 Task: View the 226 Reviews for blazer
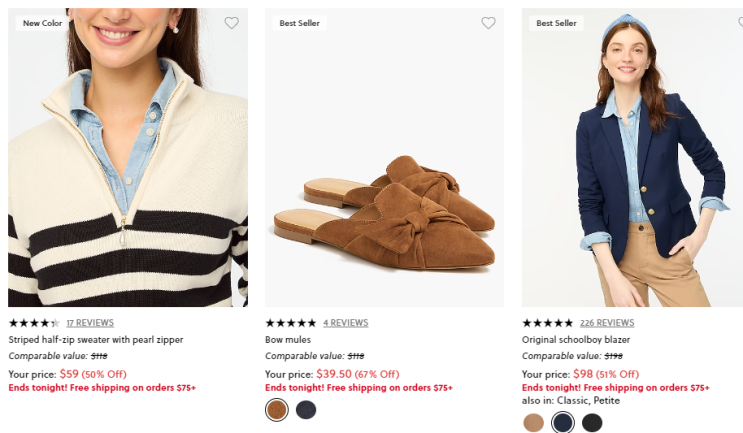[606, 323]
